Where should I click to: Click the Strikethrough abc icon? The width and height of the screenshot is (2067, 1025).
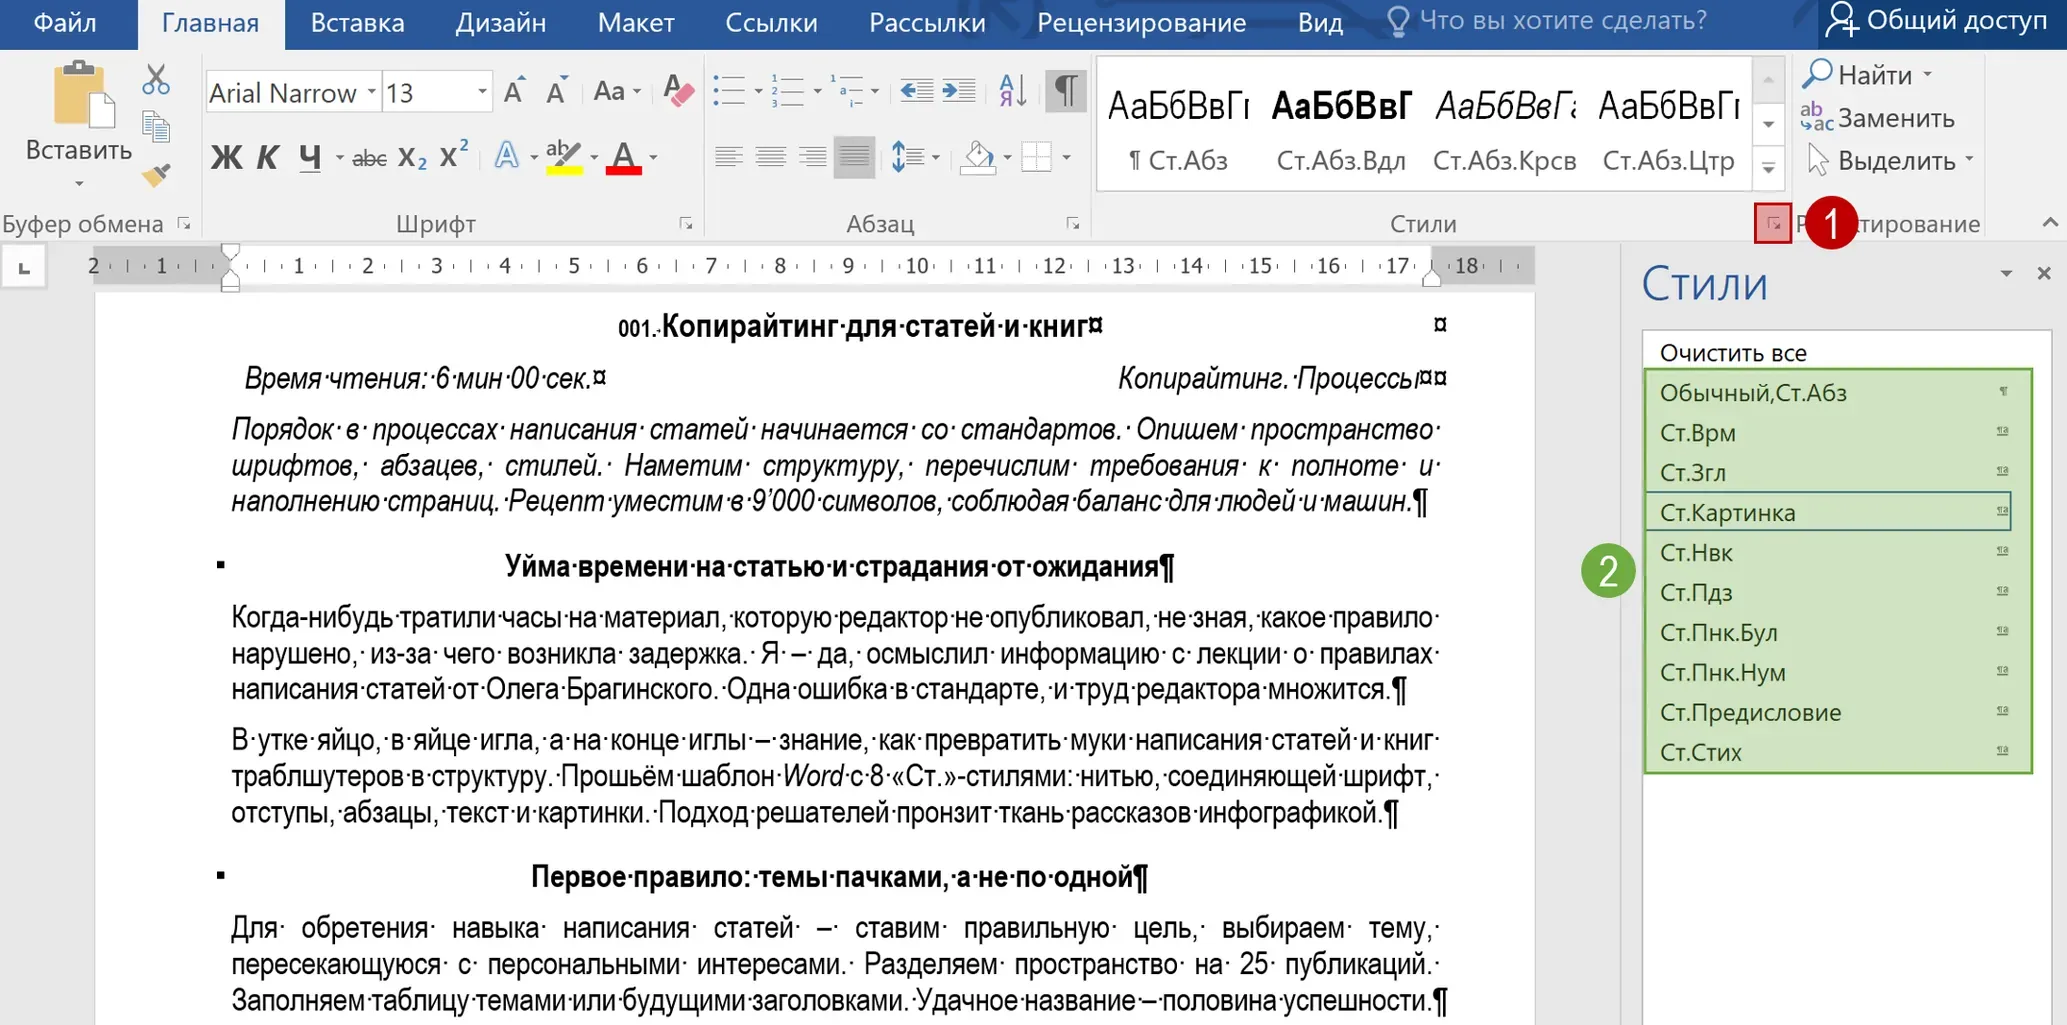pos(369,157)
